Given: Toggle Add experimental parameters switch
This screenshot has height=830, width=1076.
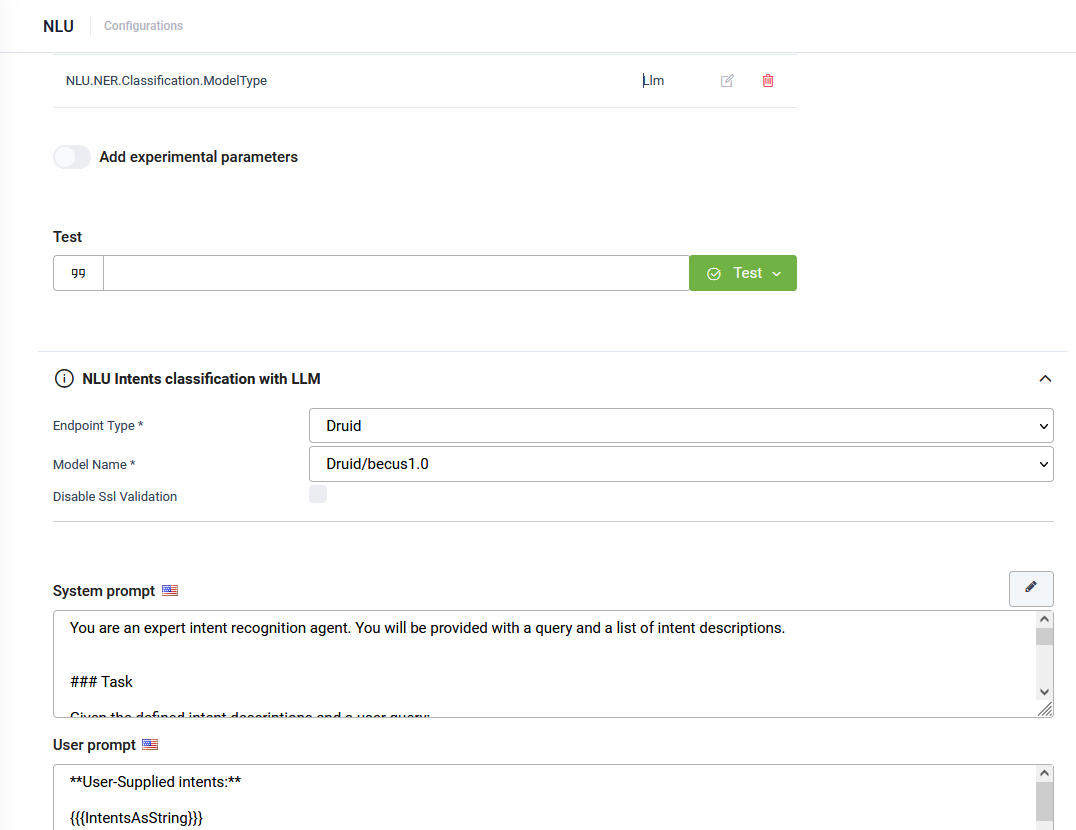Looking at the screenshot, I should coord(72,157).
